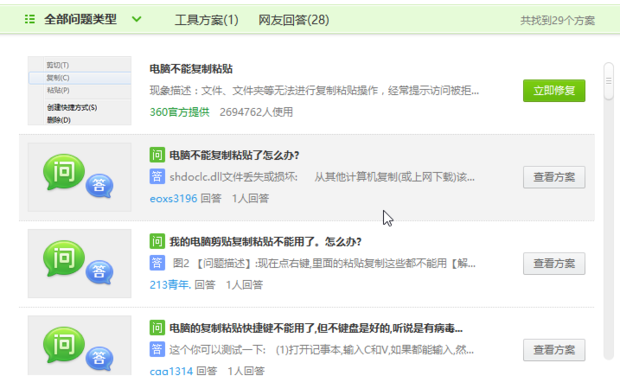Click the 立即修复 green button
This screenshot has width=620, height=382.
click(x=554, y=91)
